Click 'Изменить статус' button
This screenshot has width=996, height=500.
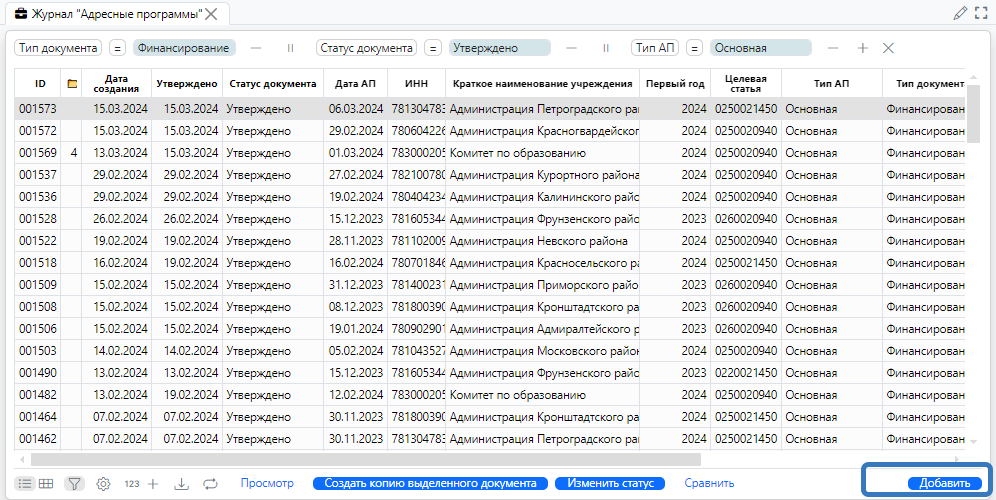tap(610, 483)
